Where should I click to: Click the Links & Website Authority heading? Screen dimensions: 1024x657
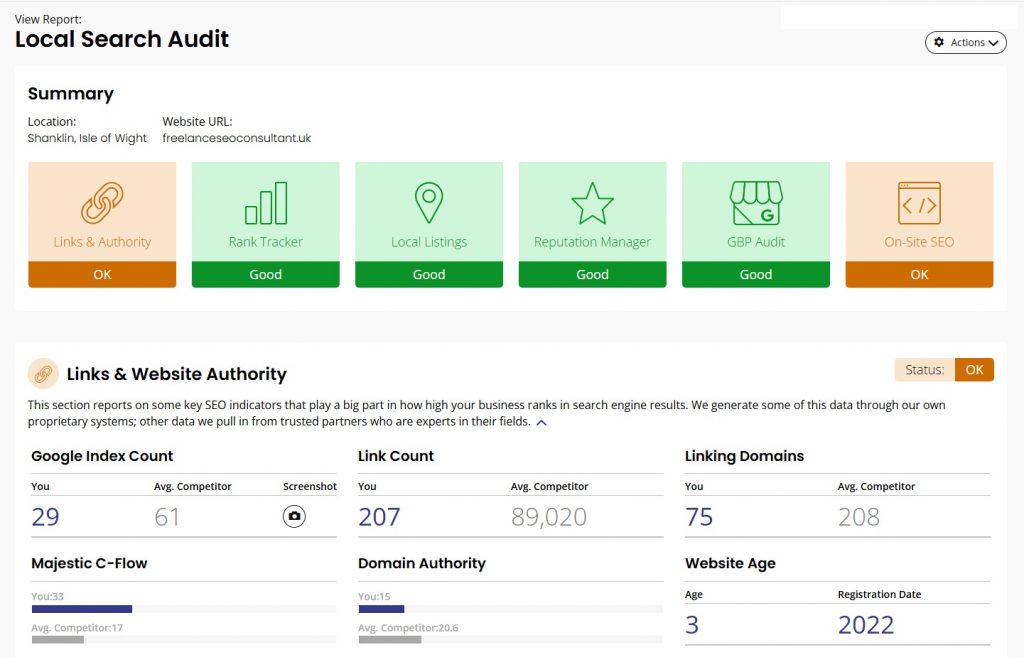[x=176, y=374]
